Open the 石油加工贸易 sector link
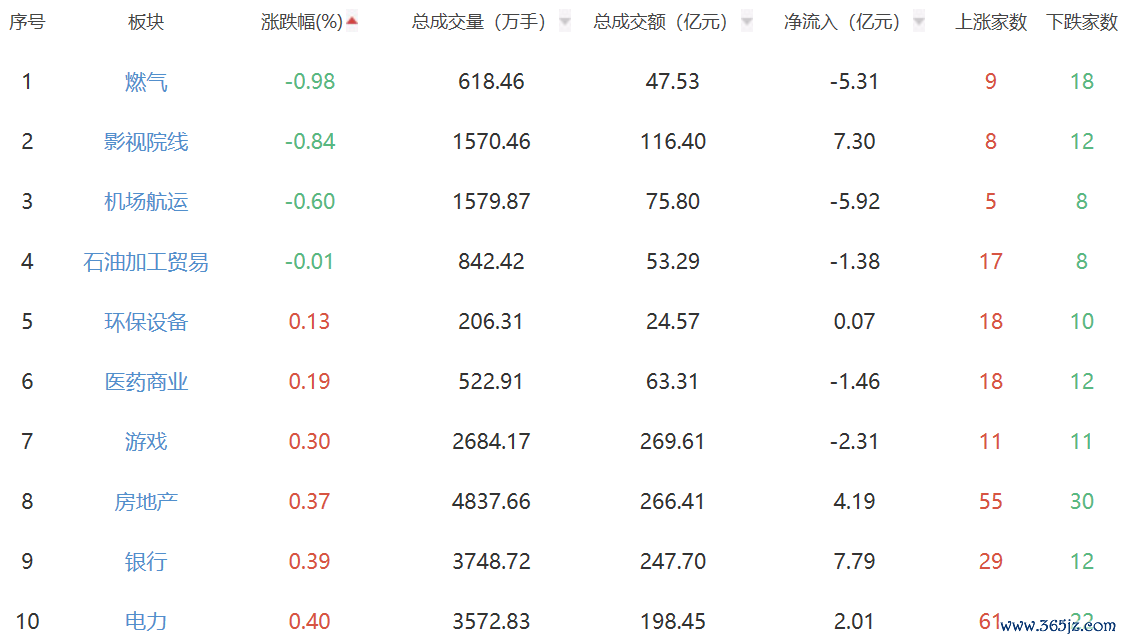This screenshot has height=641, width=1123. [146, 262]
